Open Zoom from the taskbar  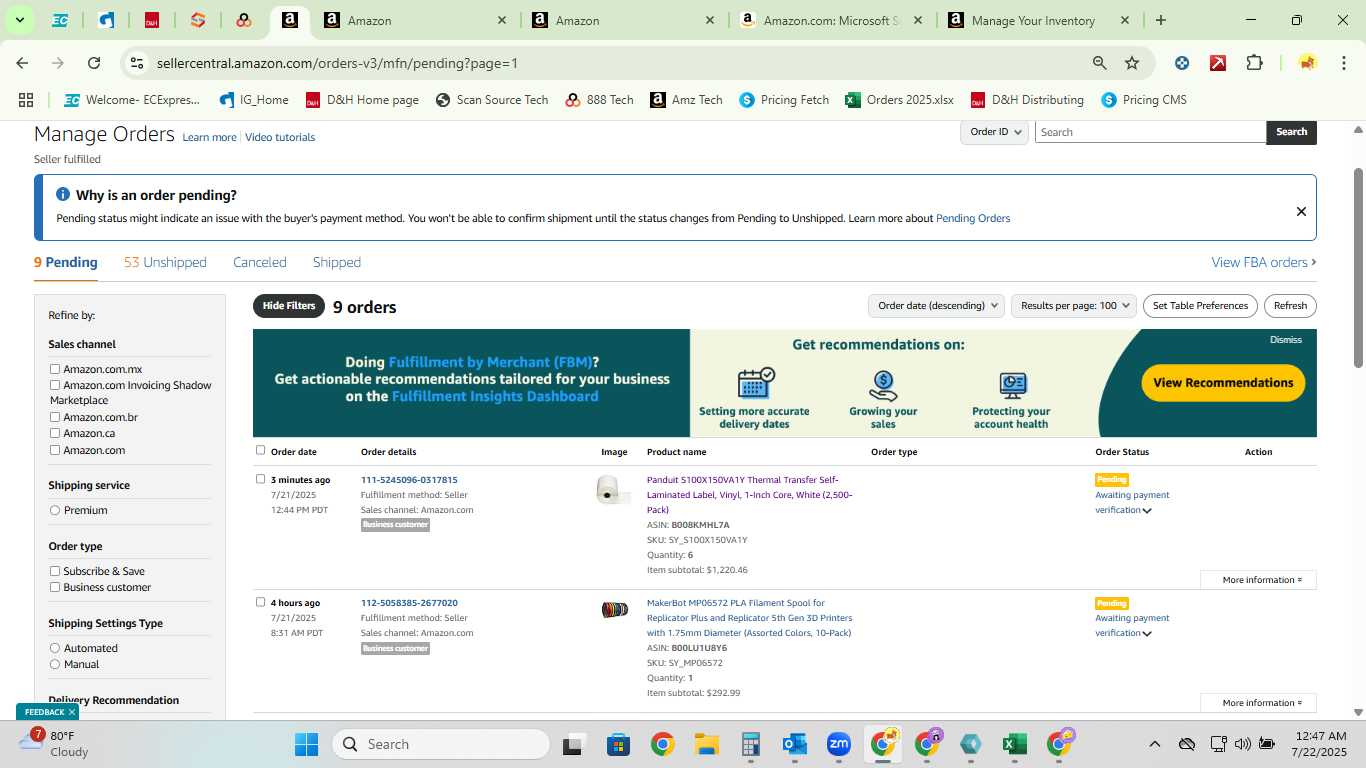[838, 744]
